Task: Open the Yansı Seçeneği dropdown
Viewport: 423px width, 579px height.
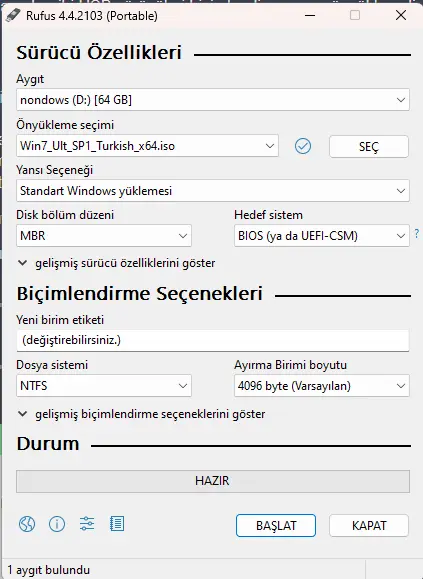Action: point(213,191)
